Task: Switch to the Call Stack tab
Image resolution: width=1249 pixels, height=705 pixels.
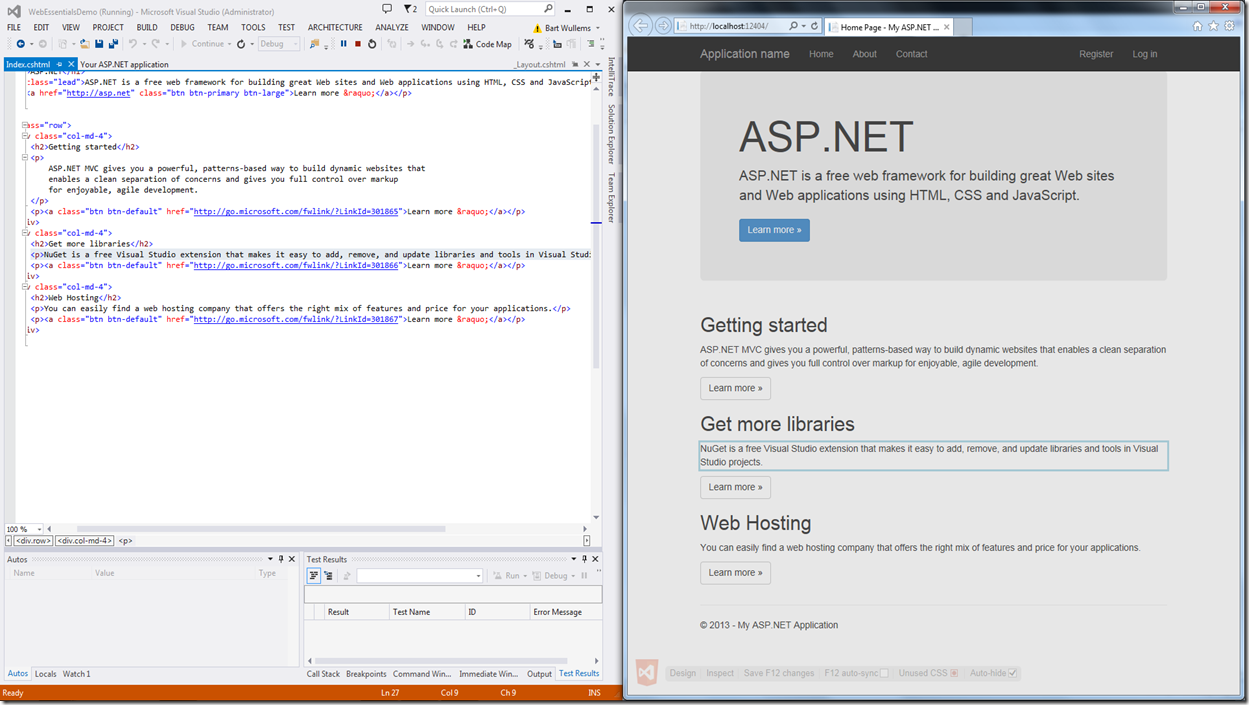Action: tap(323, 674)
